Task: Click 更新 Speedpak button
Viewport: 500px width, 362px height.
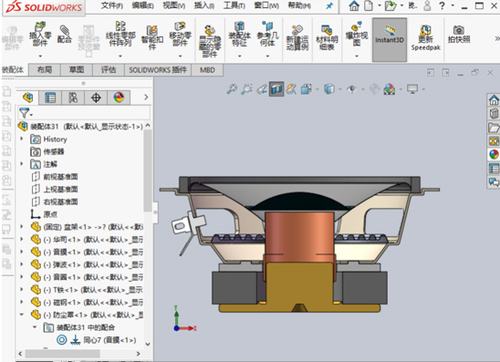Action: (x=425, y=38)
